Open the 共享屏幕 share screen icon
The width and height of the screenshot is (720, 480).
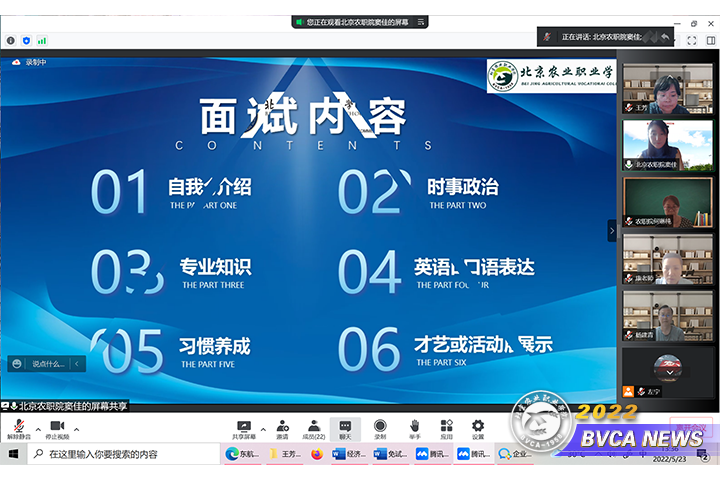coord(243,428)
